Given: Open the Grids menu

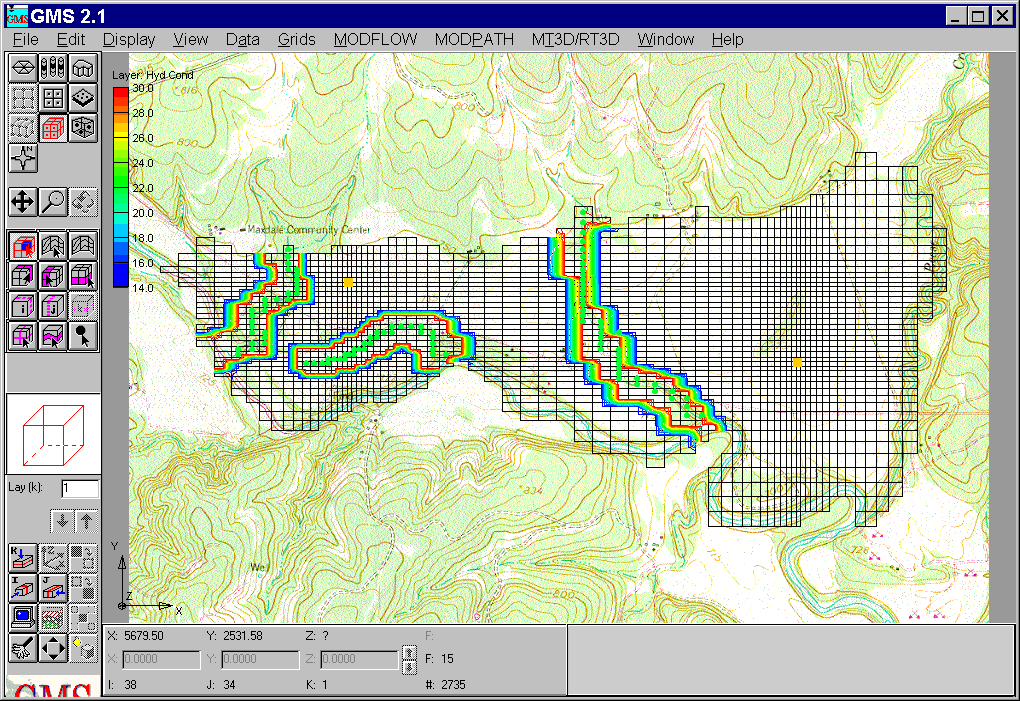Looking at the screenshot, I should point(297,40).
